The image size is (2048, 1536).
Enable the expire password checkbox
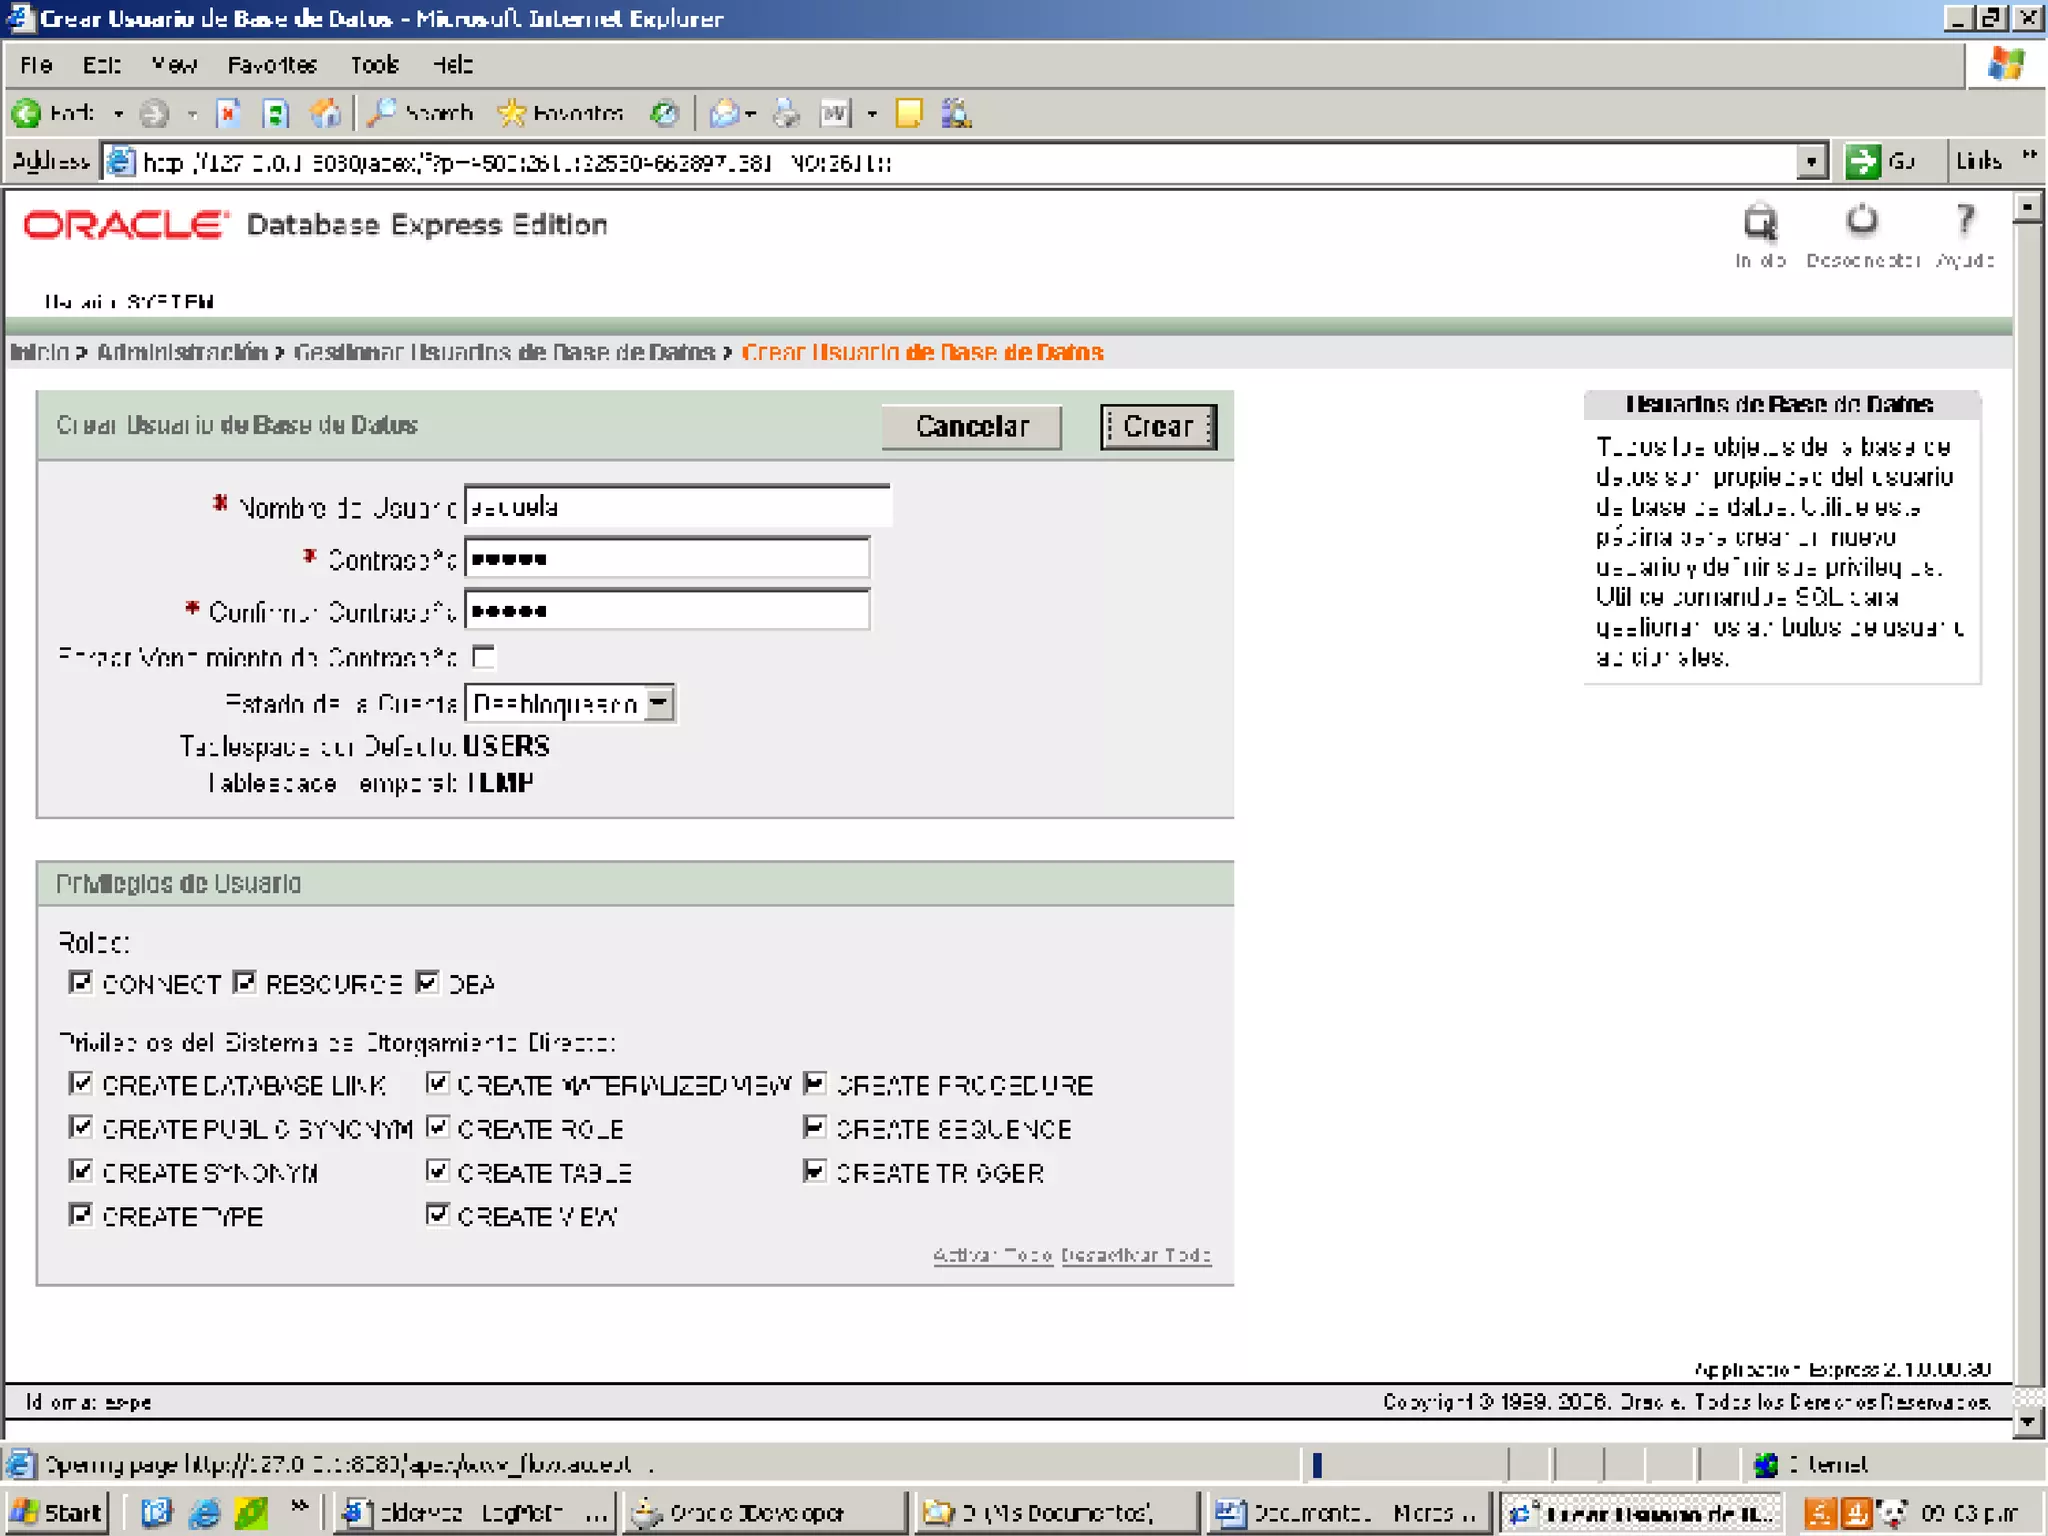(x=485, y=657)
